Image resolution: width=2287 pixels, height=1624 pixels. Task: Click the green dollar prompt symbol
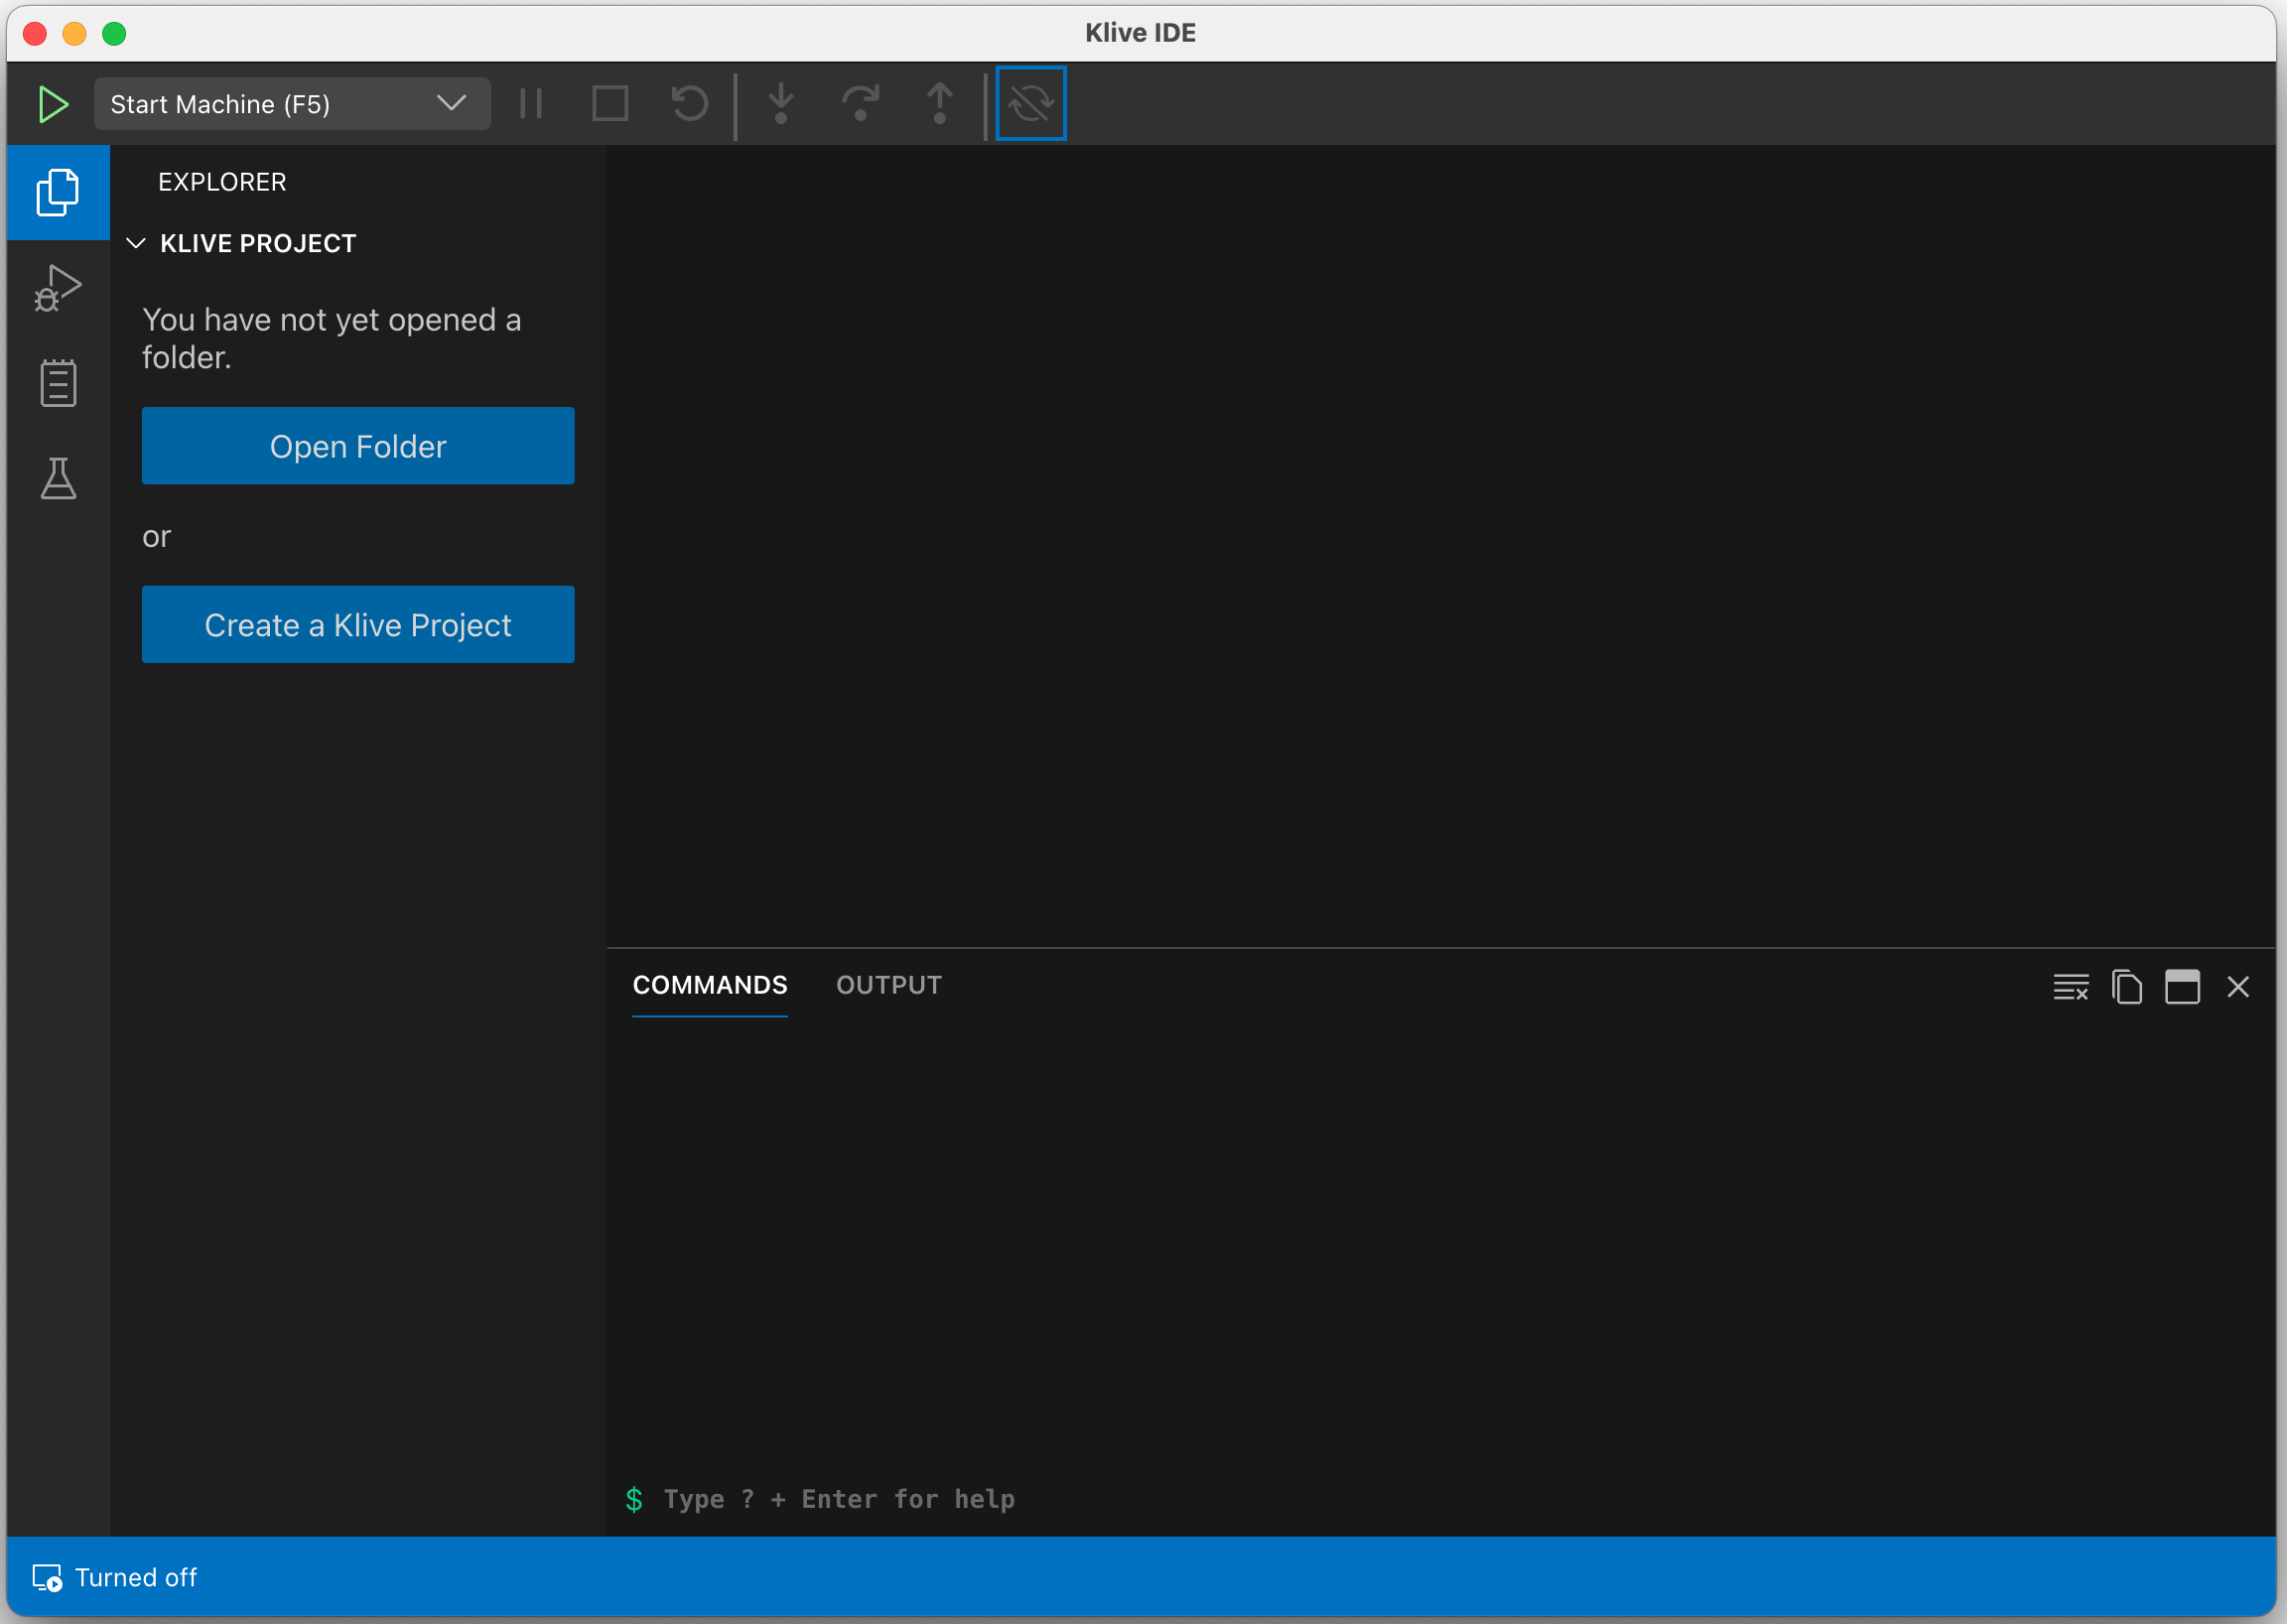(x=634, y=1499)
